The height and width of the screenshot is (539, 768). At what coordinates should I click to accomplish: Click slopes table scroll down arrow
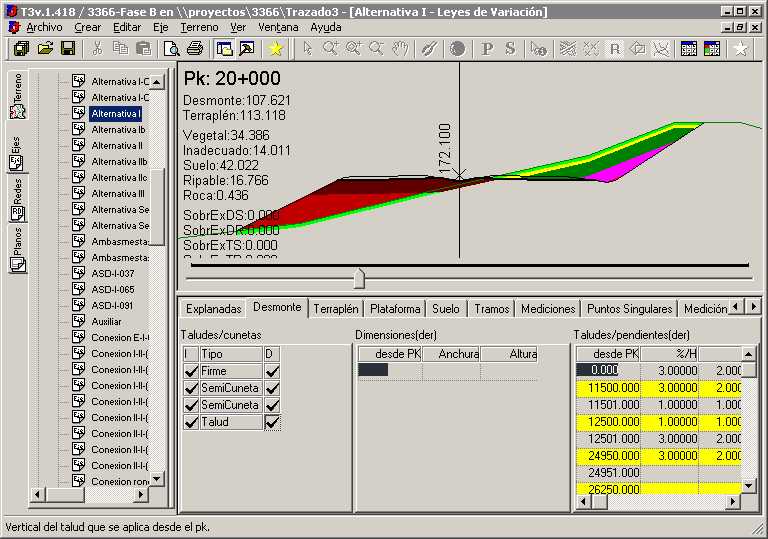point(748,486)
